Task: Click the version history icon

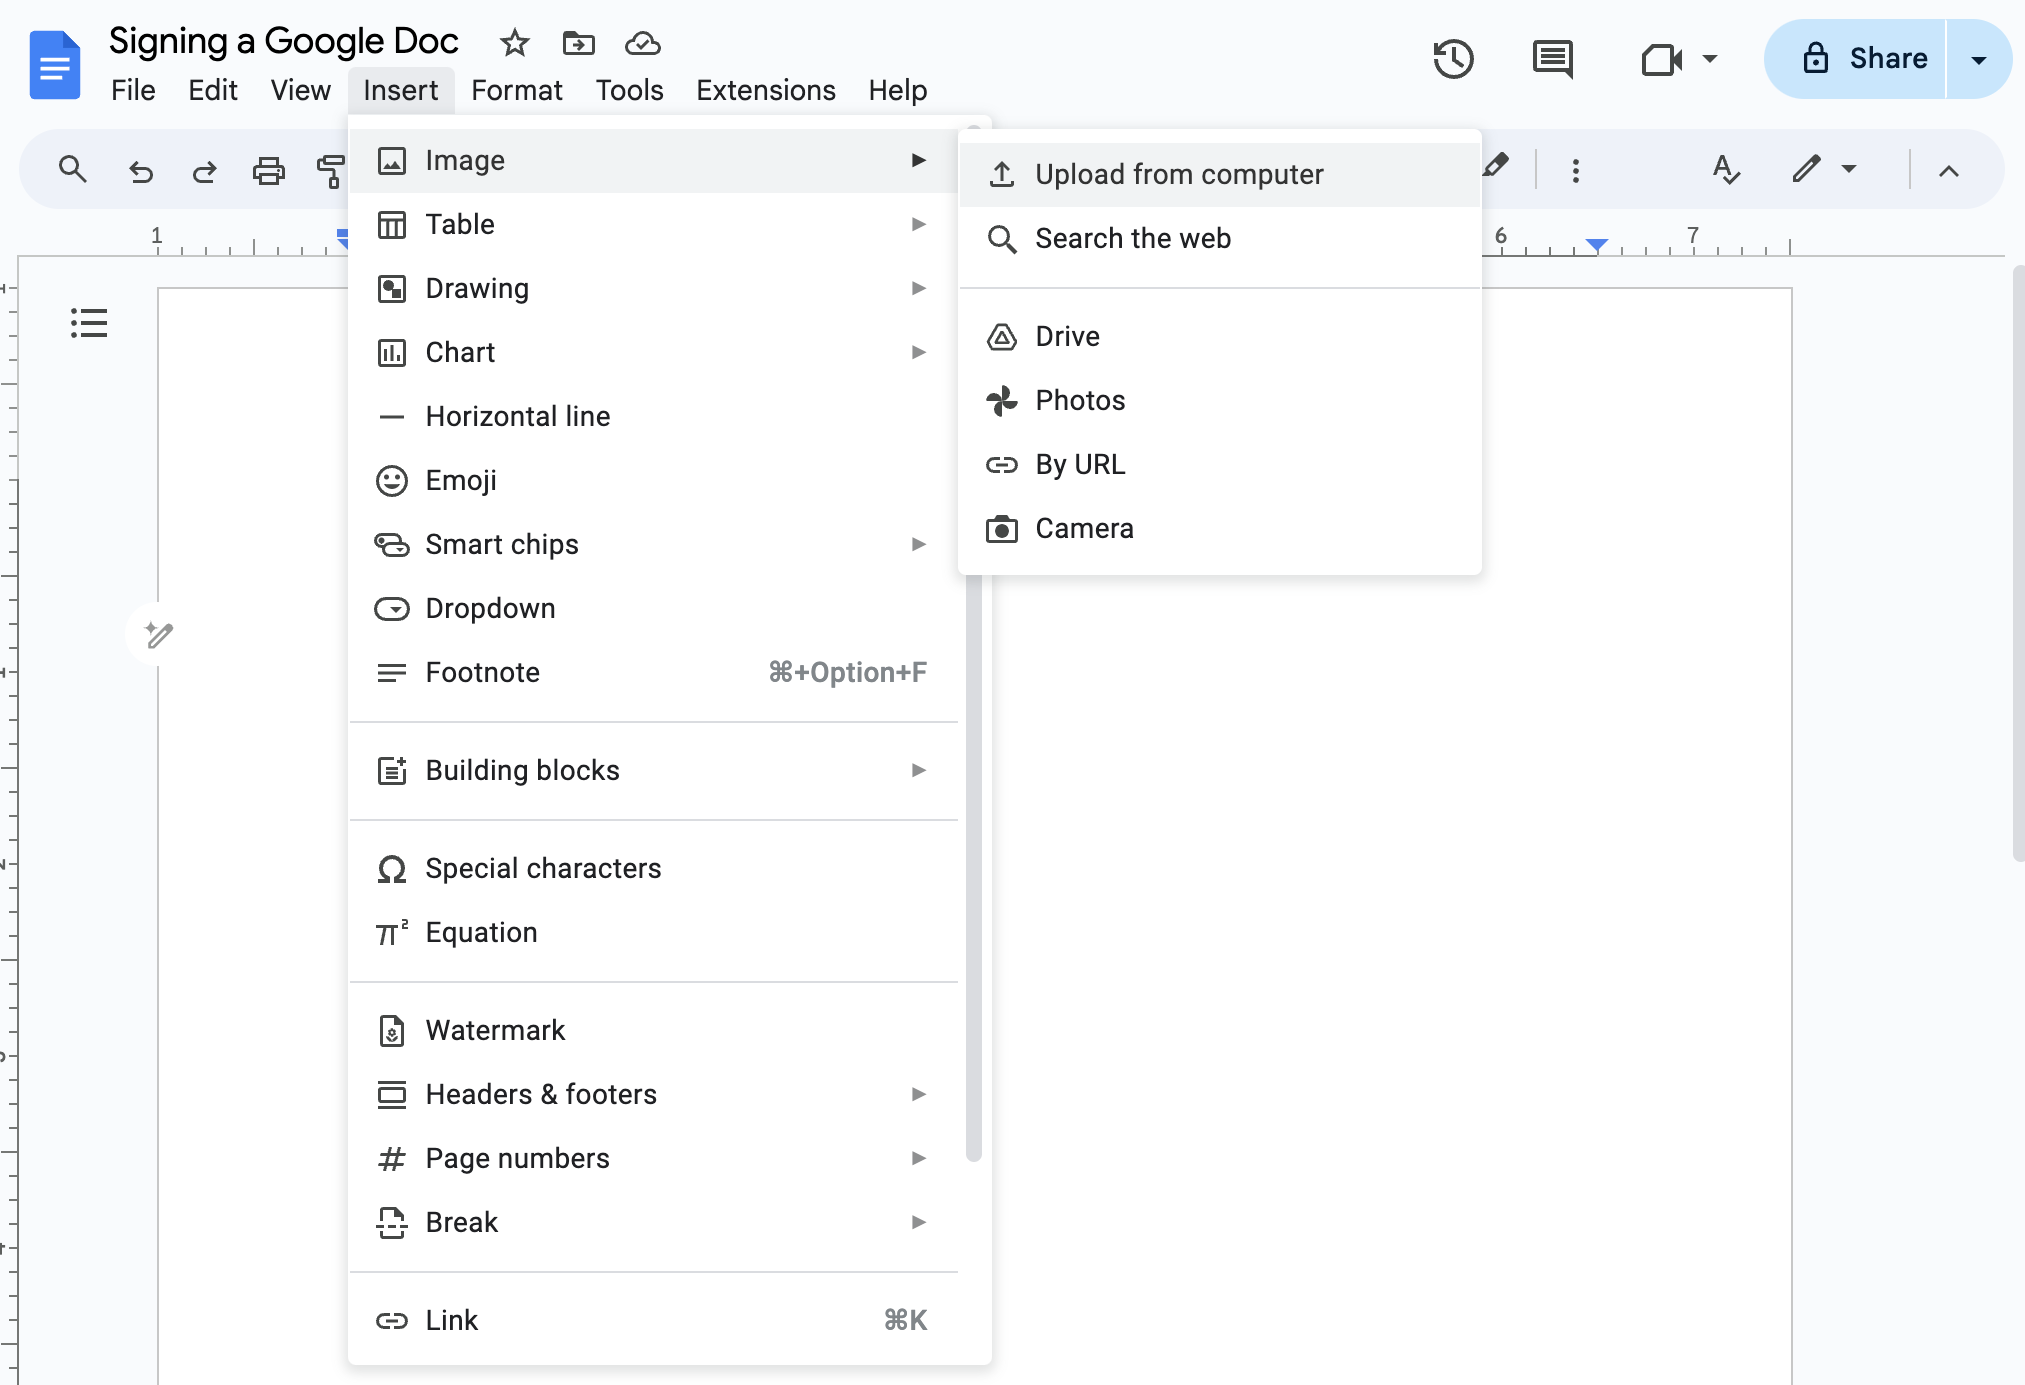Action: 1453,58
